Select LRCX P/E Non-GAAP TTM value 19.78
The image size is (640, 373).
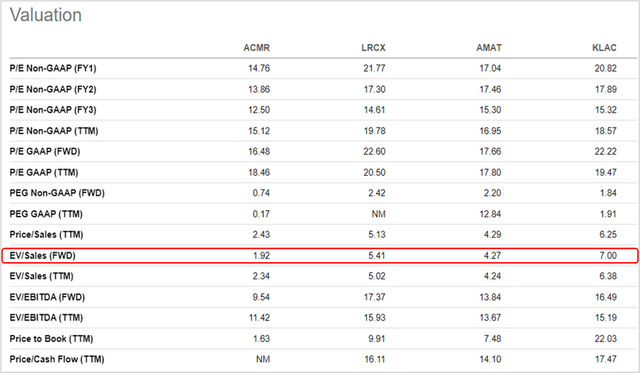point(374,131)
